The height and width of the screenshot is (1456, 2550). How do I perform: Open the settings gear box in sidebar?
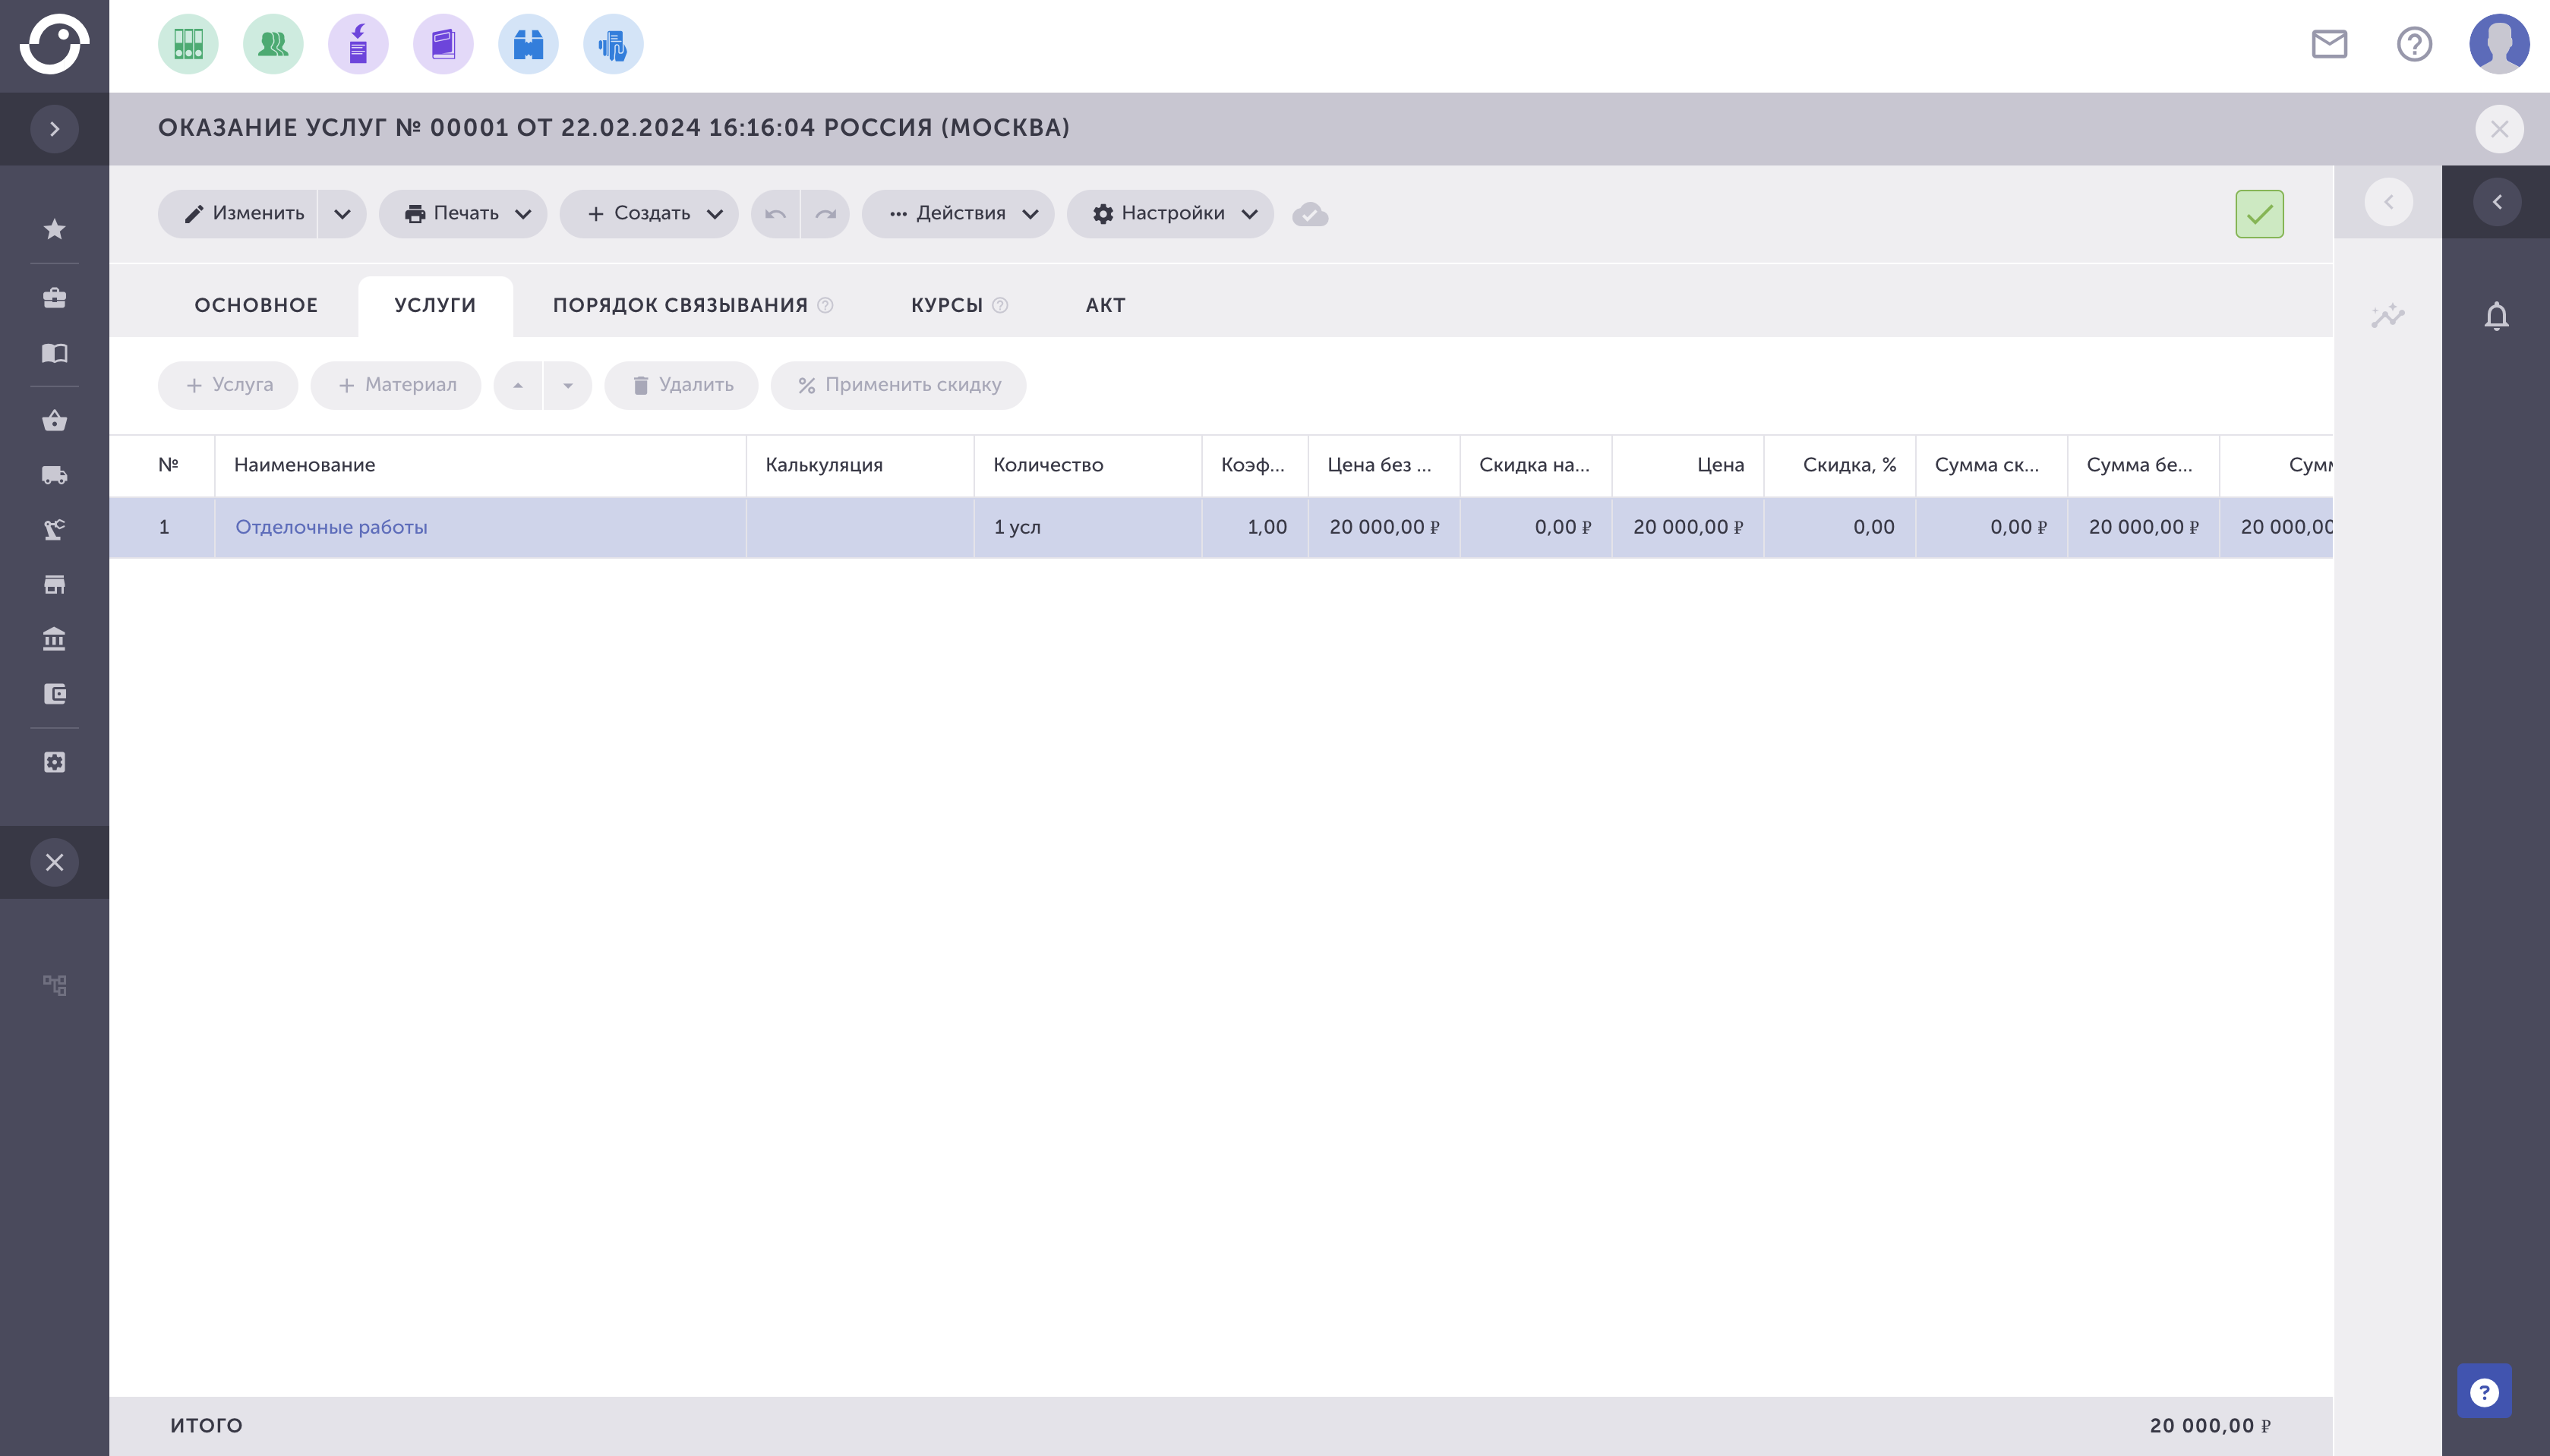click(54, 762)
